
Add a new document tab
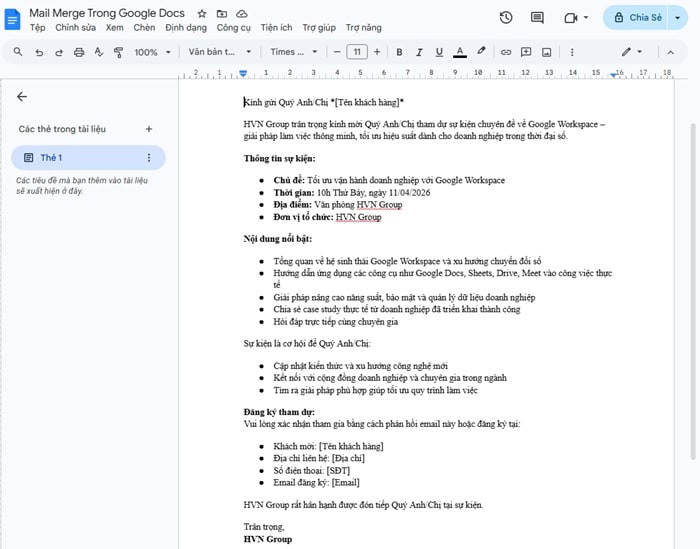click(x=149, y=129)
